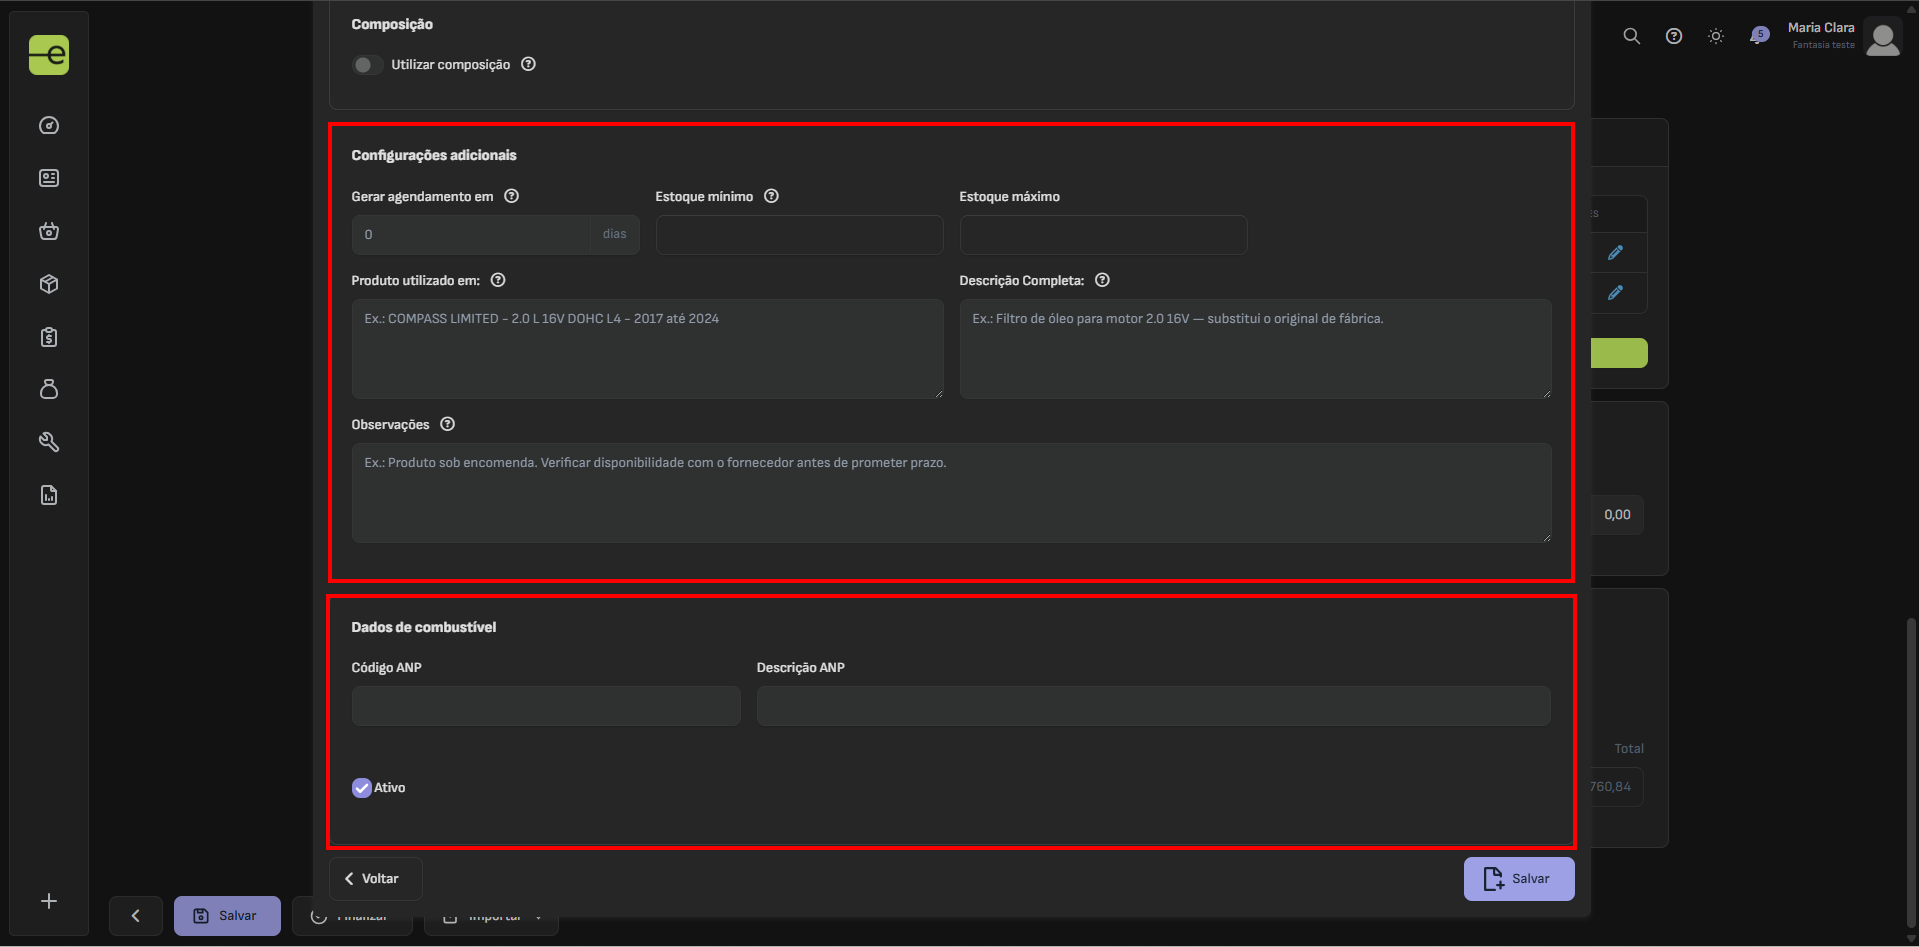This screenshot has width=1919, height=947.
Task: Click the plus icon at sidebar bottom
Action: click(x=49, y=901)
